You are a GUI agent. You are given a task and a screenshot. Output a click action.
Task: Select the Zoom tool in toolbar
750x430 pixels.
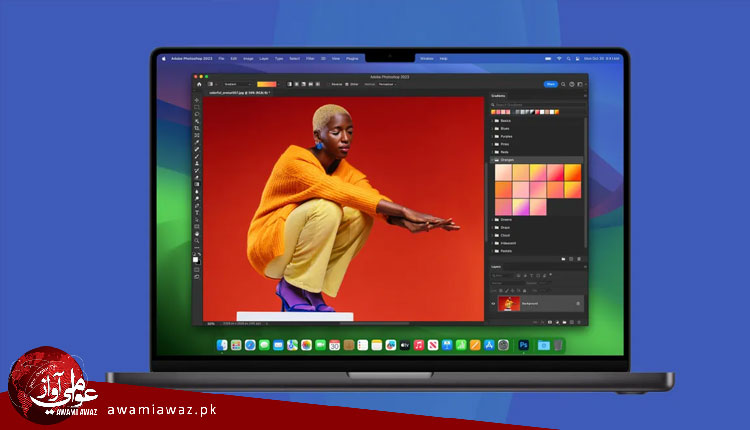click(197, 241)
